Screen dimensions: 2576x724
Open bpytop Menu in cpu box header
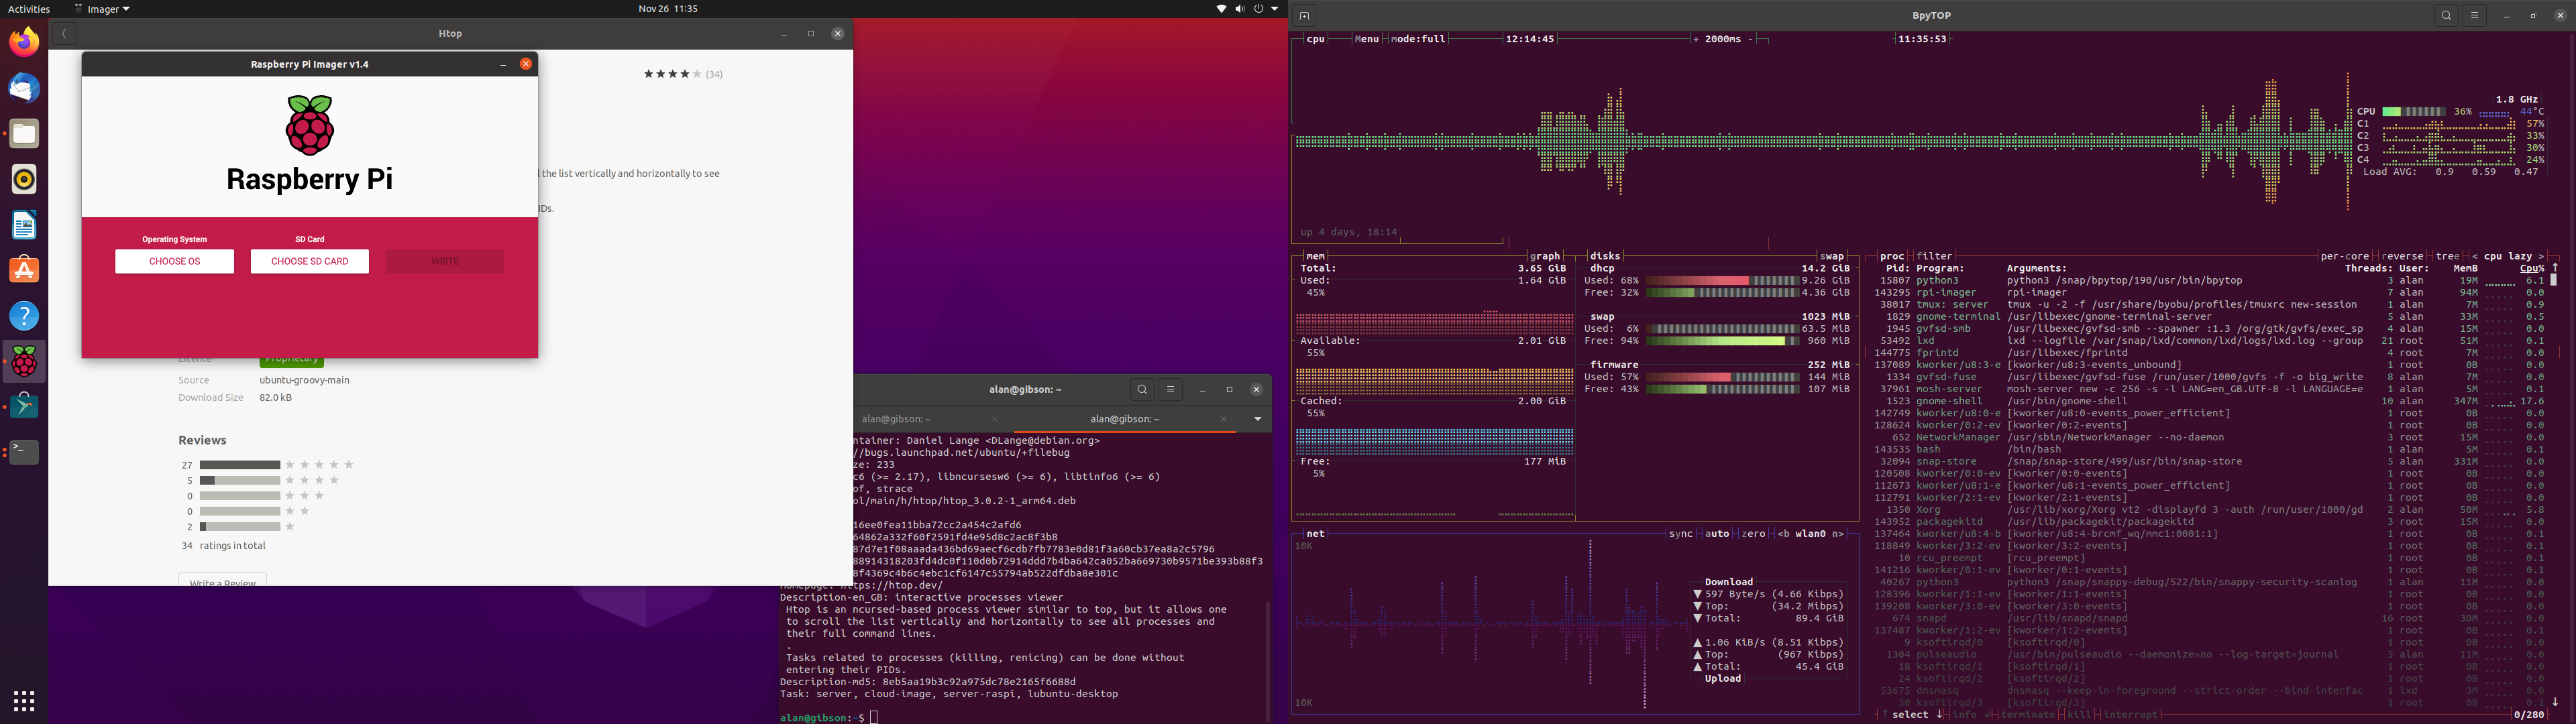coord(1366,39)
